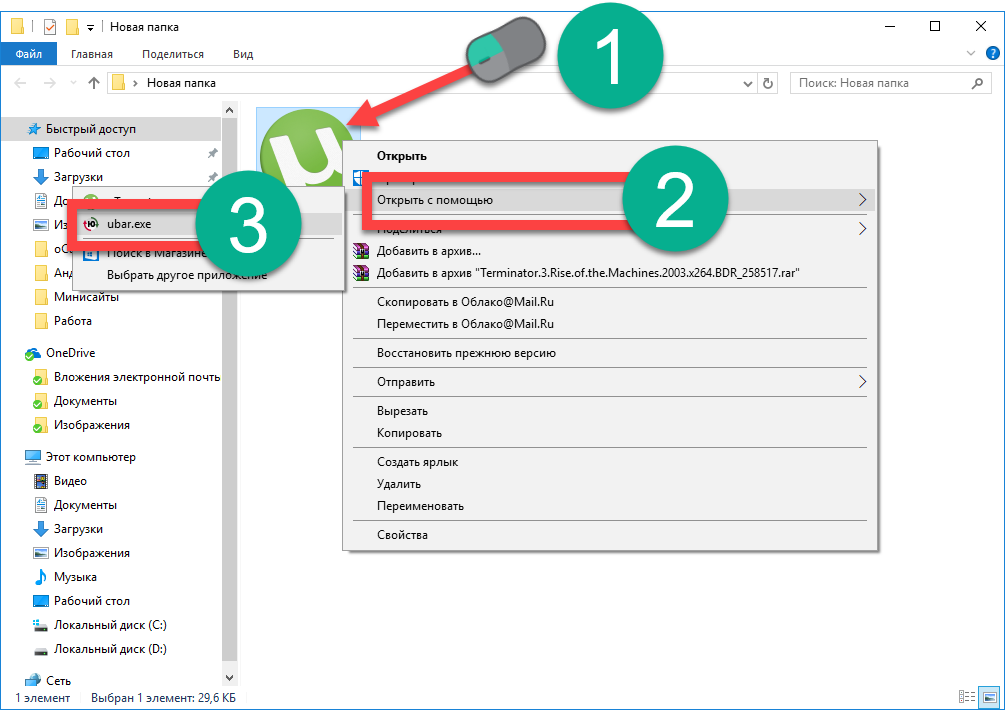Open Рабочий стол under Этот компьютер

(x=92, y=601)
